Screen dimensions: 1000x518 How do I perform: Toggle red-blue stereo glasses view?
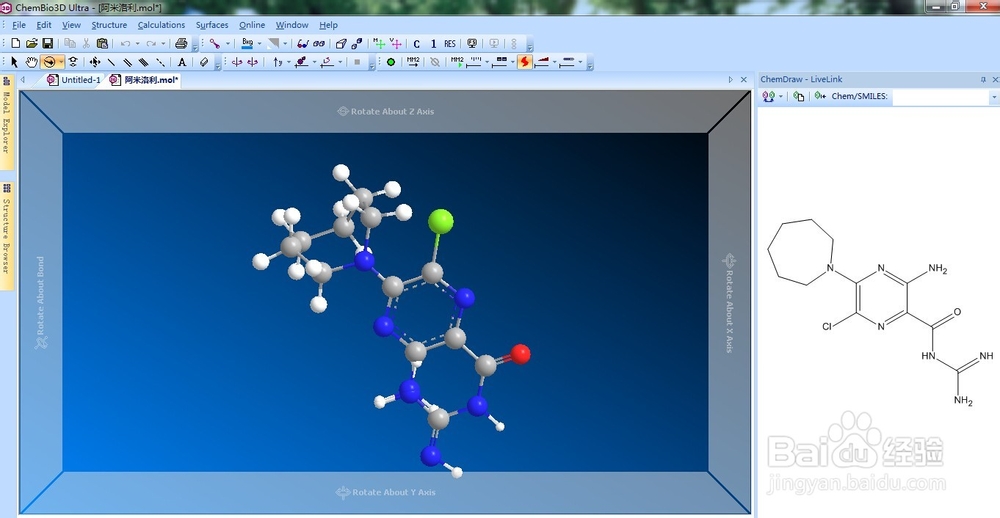303,43
